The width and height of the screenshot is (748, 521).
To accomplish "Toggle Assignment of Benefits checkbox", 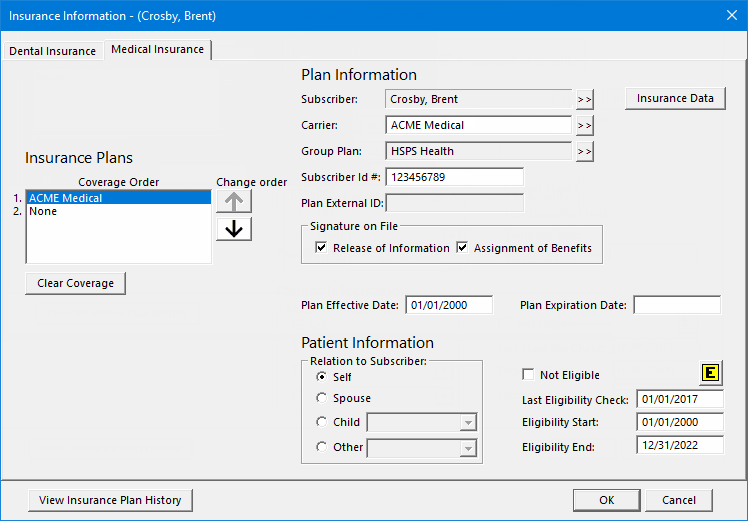I will point(463,248).
